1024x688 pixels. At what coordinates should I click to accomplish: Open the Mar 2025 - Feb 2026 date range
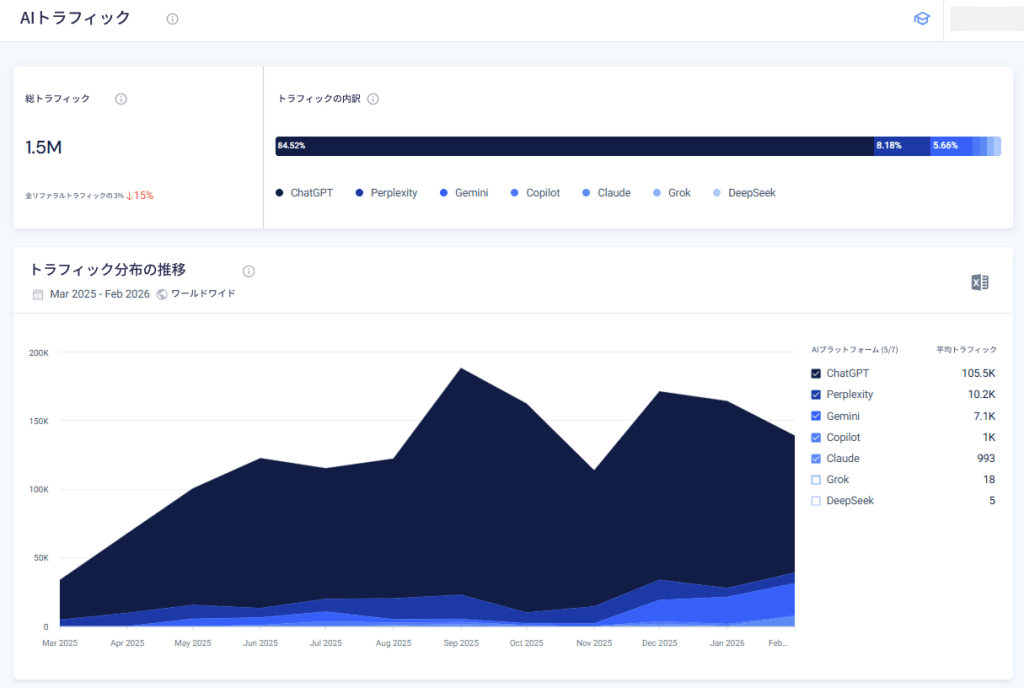click(x=100, y=294)
